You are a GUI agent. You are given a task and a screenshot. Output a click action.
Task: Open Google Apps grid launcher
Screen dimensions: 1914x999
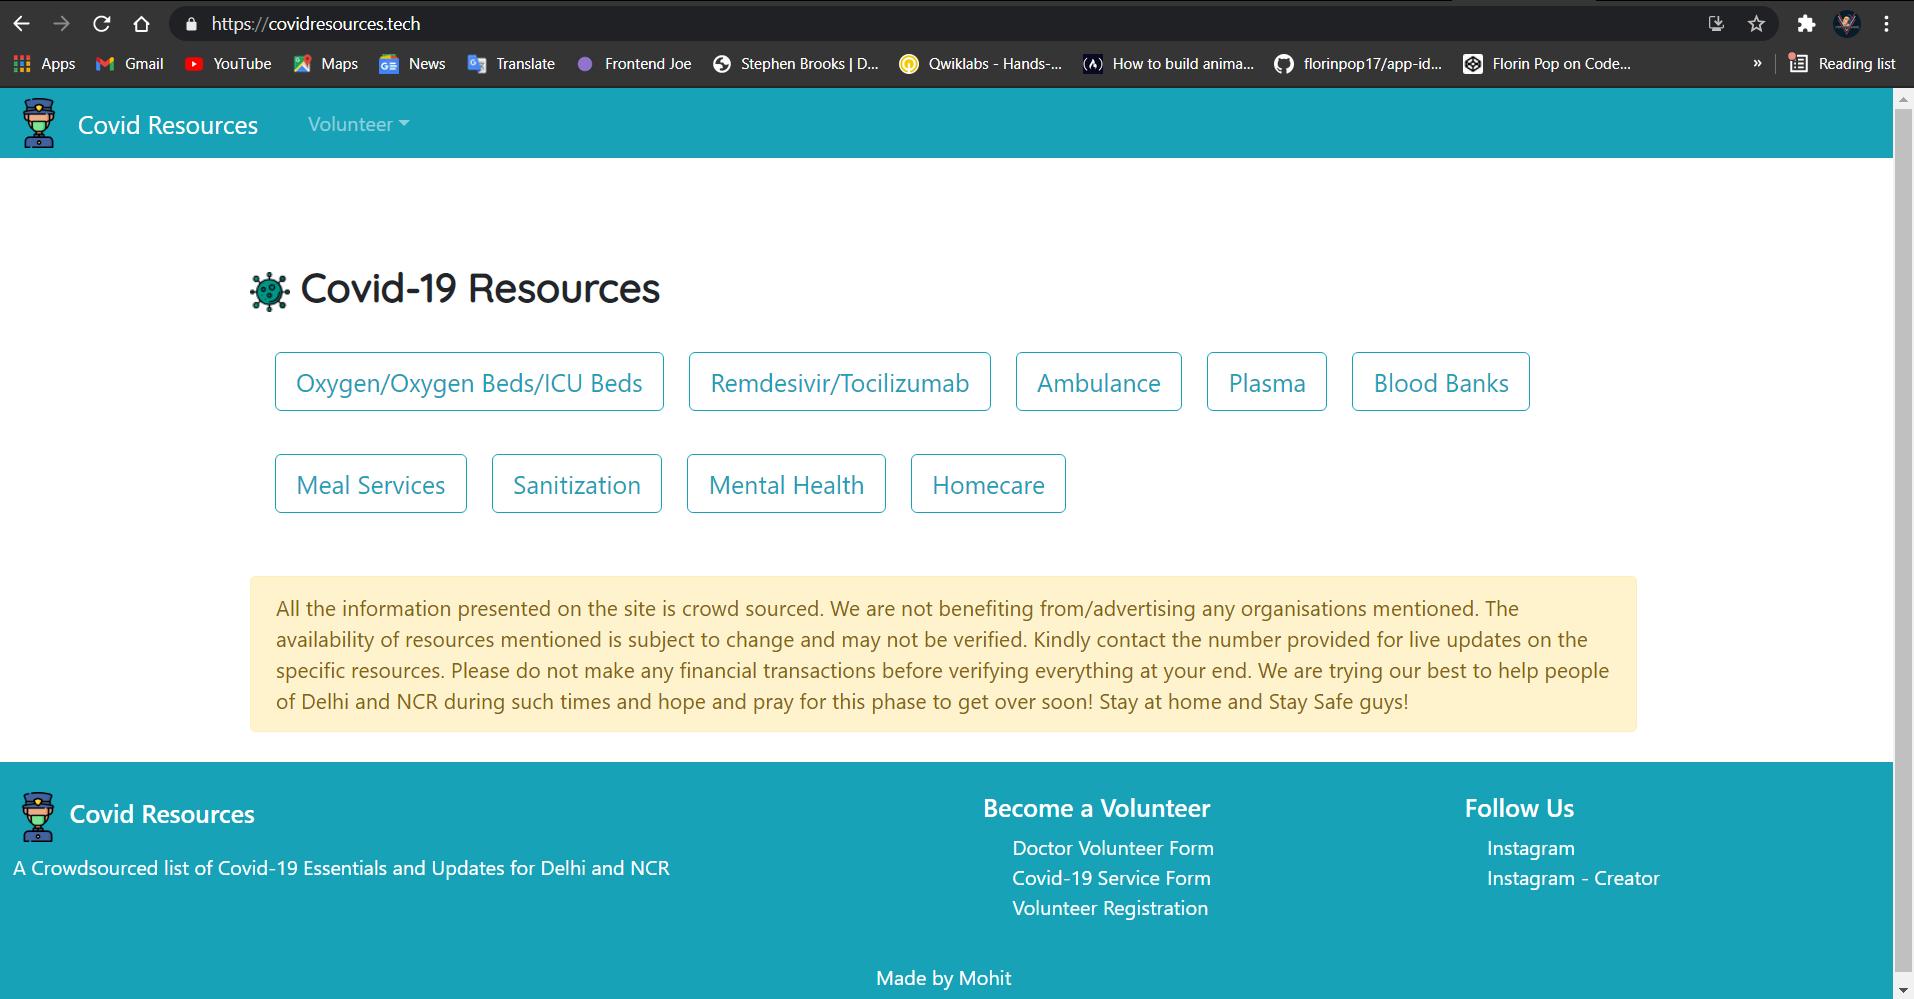tap(21, 63)
